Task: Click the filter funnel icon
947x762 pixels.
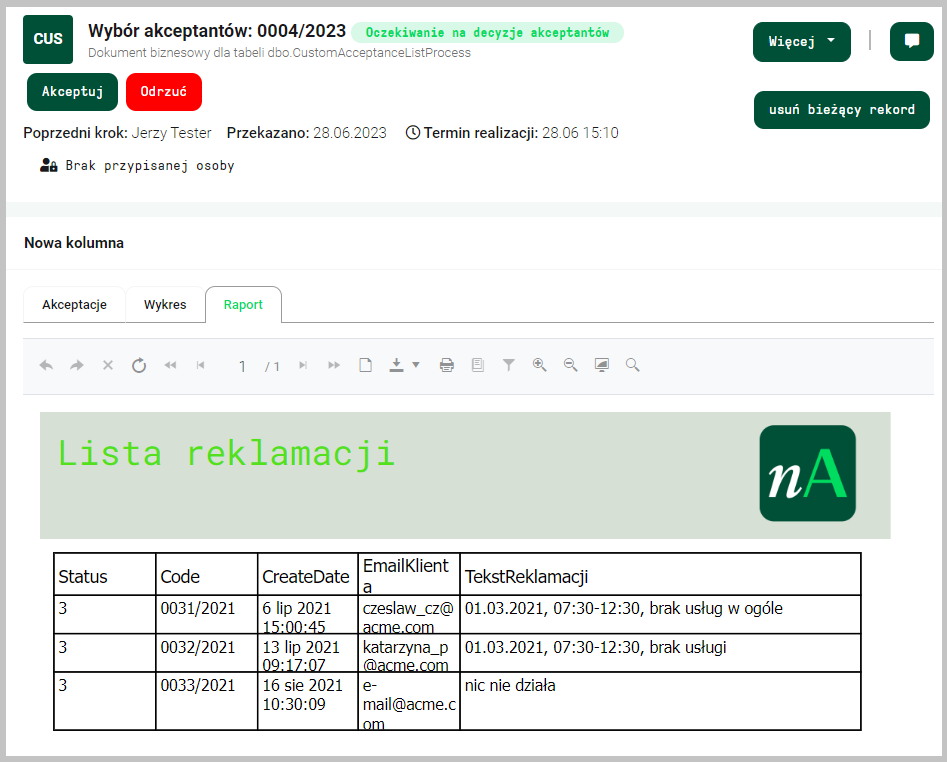Action: 509,365
